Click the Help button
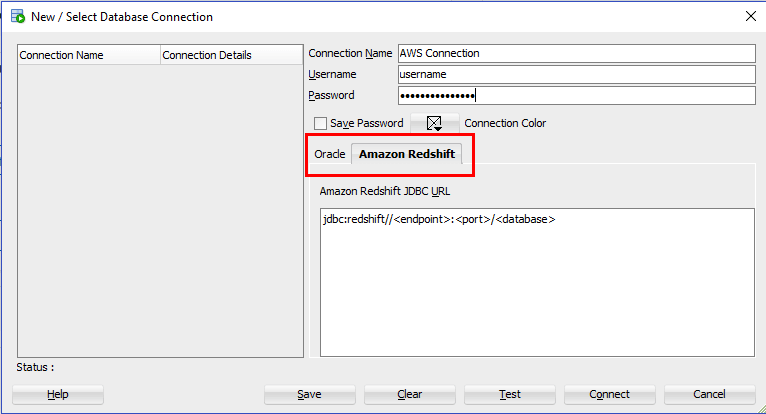Viewport: 766px width, 414px height. point(58,394)
